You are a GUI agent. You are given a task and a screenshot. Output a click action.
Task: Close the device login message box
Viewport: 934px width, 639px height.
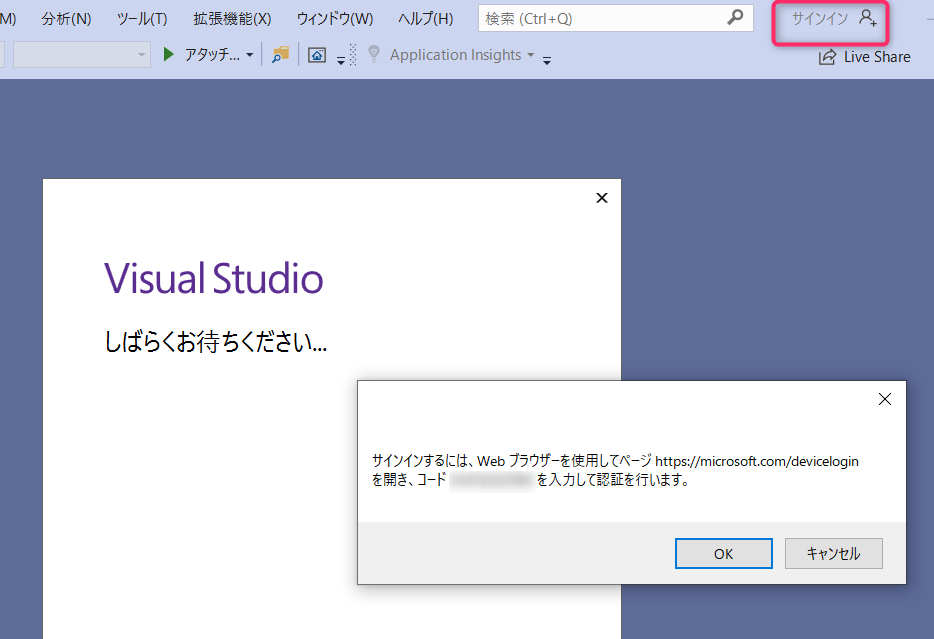click(x=885, y=399)
